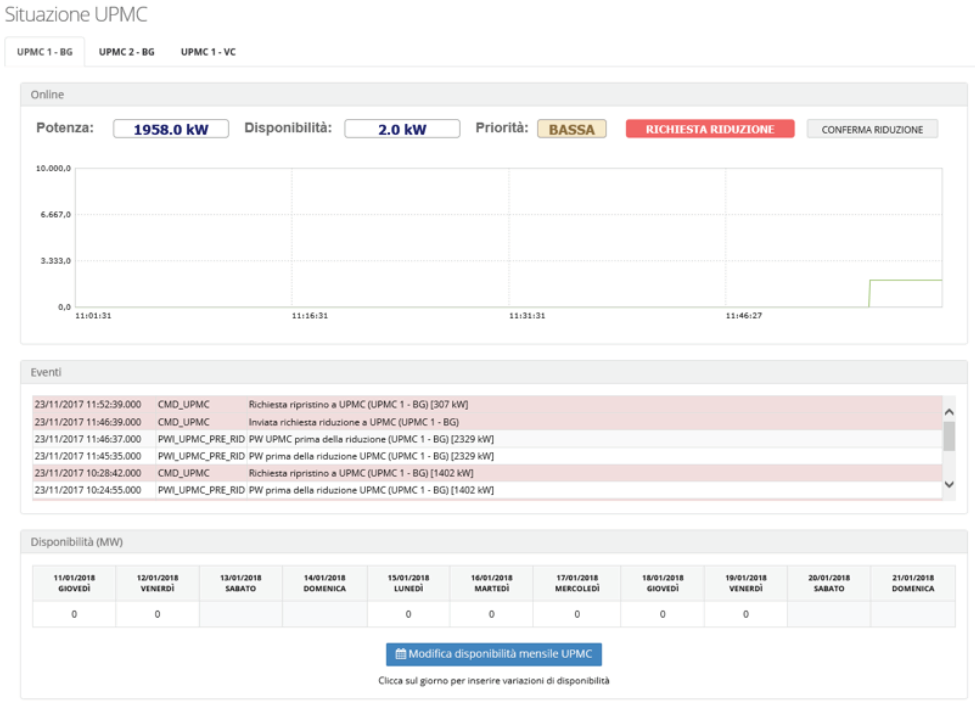Click the Eventi list scrollbar thumb
This screenshot has height=706, width=975.
click(x=949, y=436)
